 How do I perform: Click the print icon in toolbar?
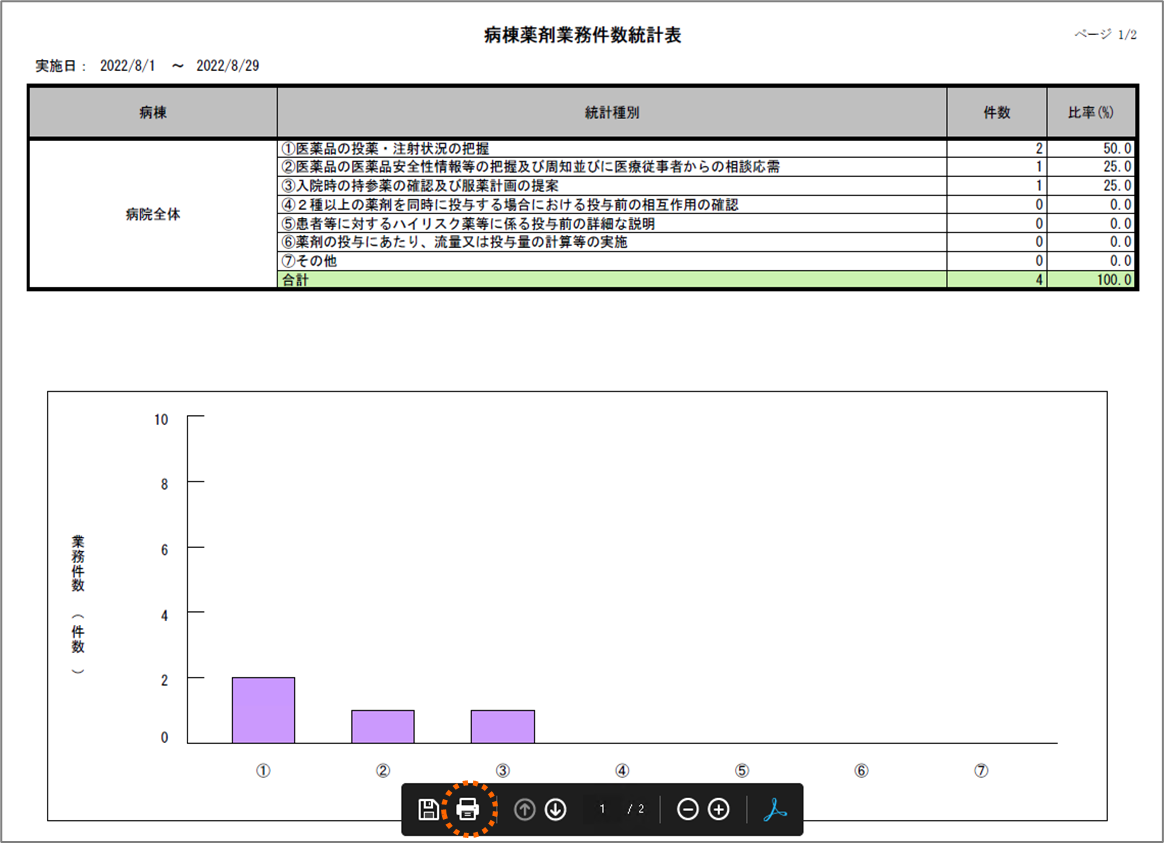pyautogui.click(x=468, y=810)
